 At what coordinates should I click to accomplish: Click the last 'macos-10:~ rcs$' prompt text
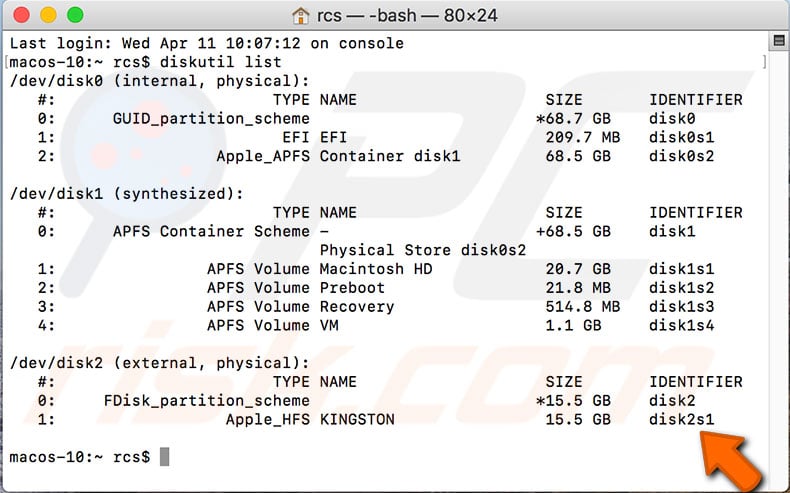[x=80, y=457]
